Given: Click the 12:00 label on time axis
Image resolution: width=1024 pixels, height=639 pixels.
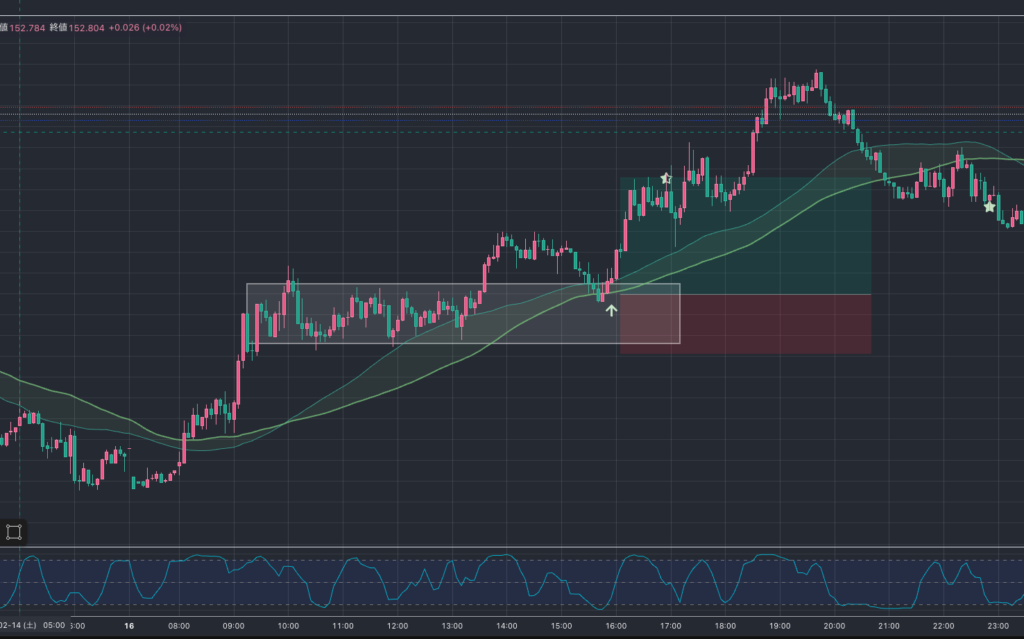Looking at the screenshot, I should click(397, 626).
